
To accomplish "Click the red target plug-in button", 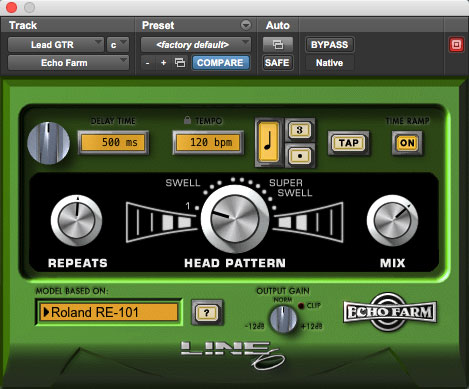I will 456,45.
